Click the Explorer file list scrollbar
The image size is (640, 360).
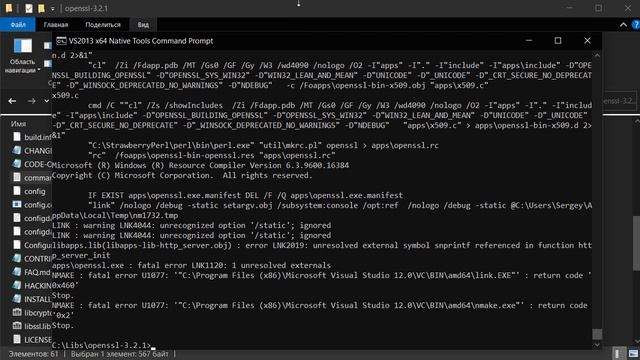636,243
